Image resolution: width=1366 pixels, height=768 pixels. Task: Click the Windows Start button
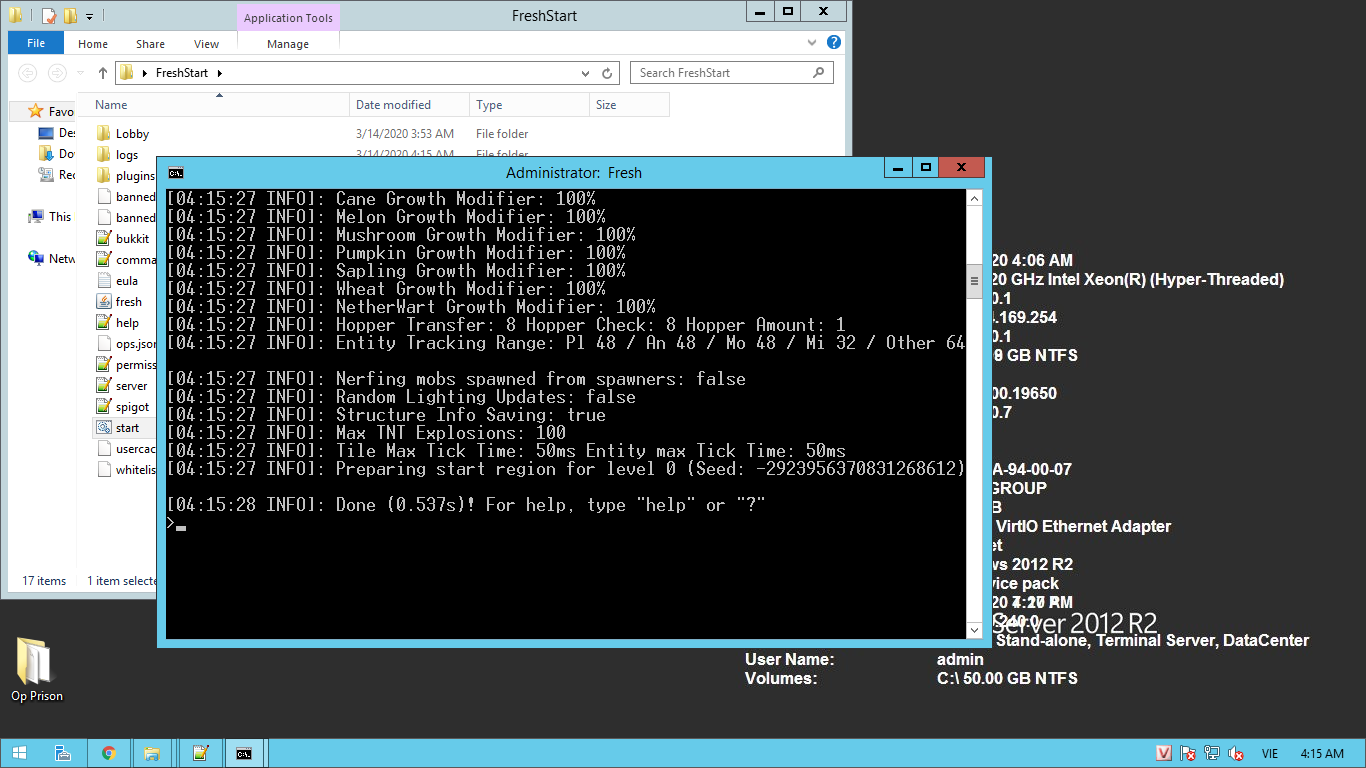coord(20,753)
